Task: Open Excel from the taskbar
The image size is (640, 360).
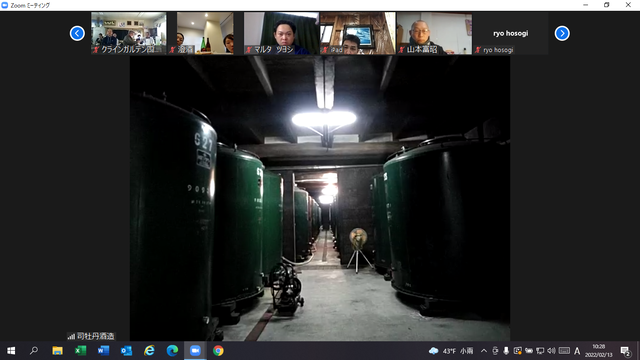Action: (80, 351)
